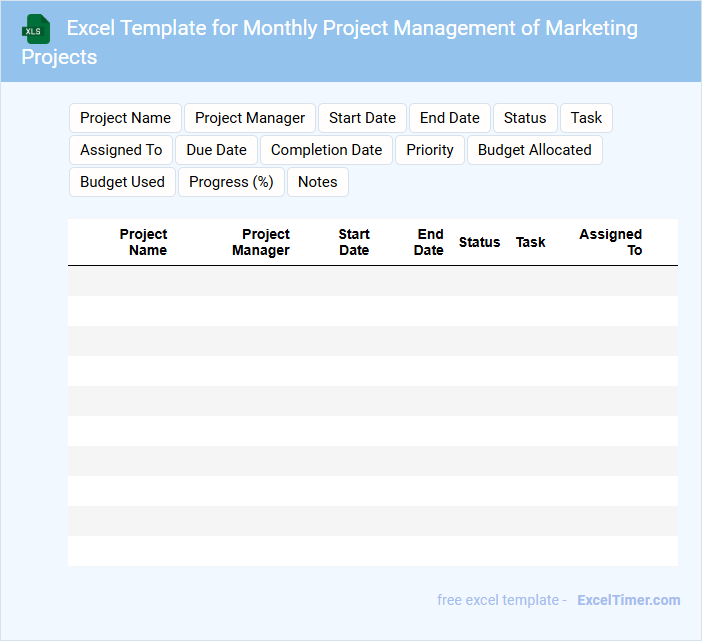Click the Status tag button

click(525, 118)
